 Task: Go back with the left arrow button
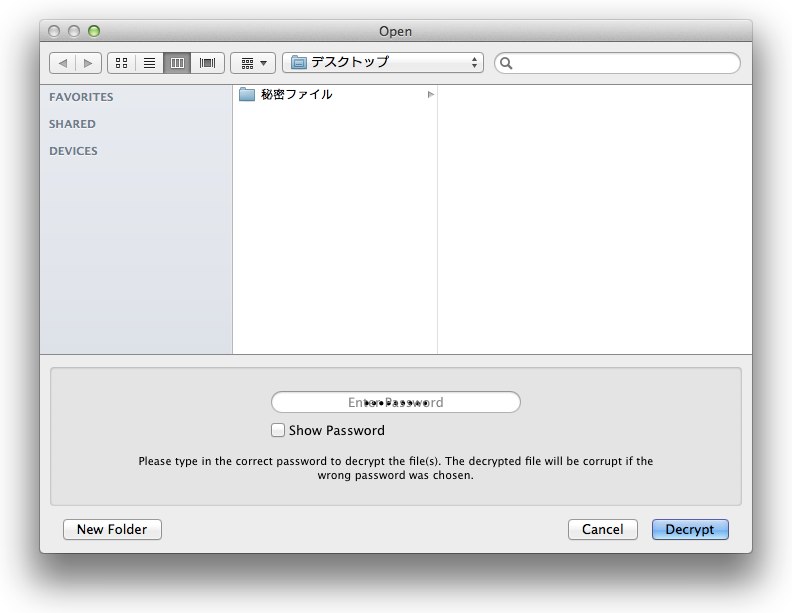(63, 63)
